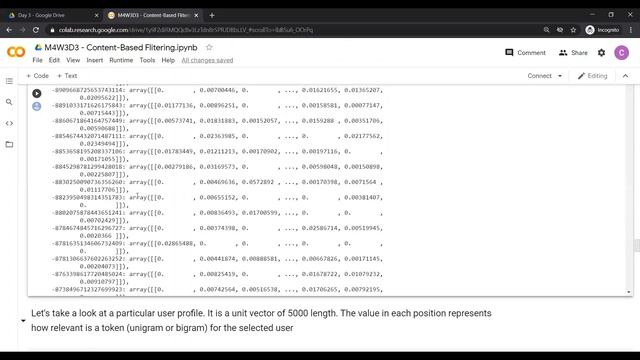Click Connect to start runtime
The height and width of the screenshot is (360, 640).
[539, 76]
